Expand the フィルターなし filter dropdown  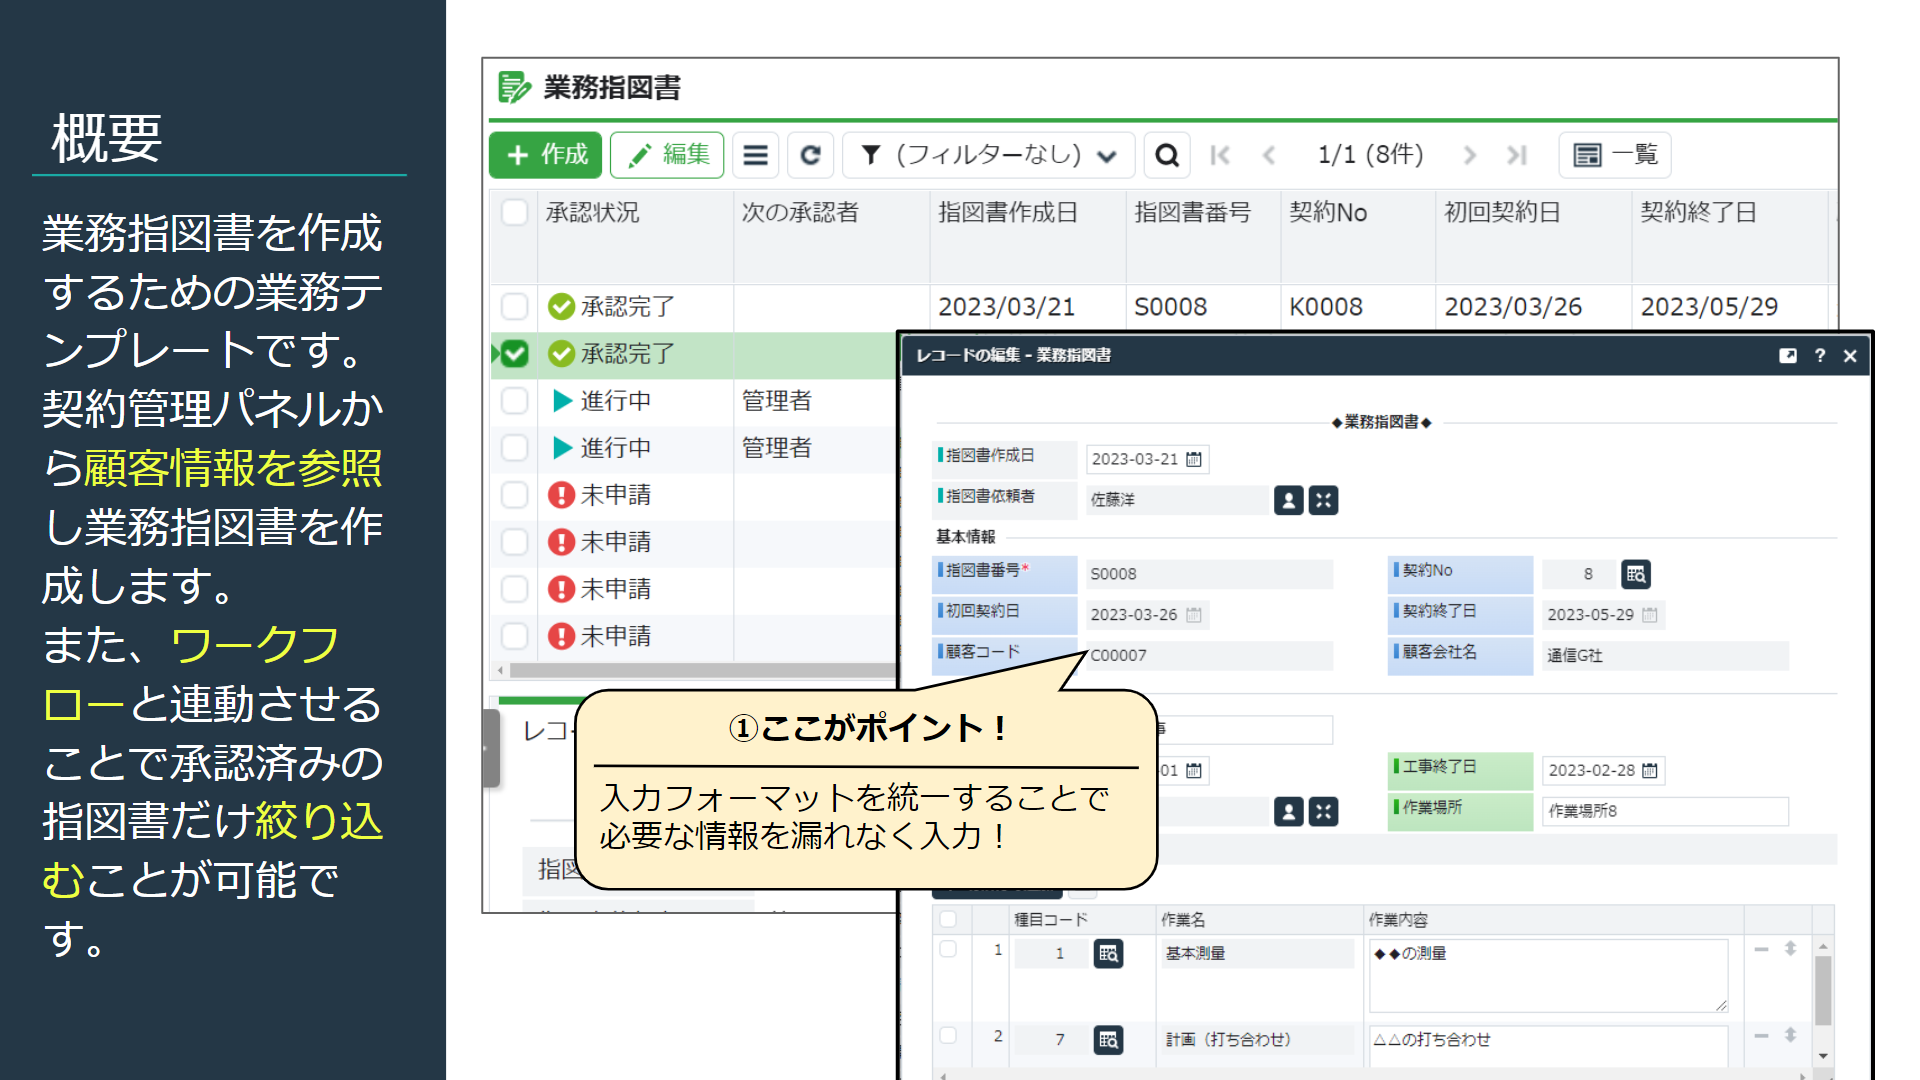988,155
